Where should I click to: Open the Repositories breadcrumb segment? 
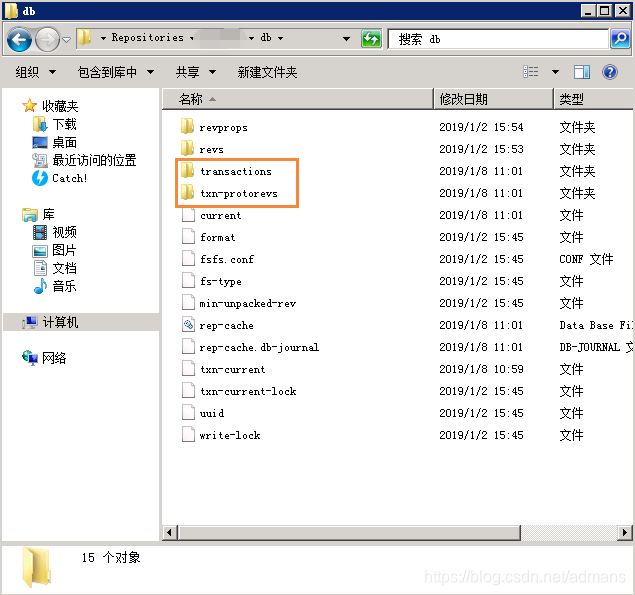point(147,38)
